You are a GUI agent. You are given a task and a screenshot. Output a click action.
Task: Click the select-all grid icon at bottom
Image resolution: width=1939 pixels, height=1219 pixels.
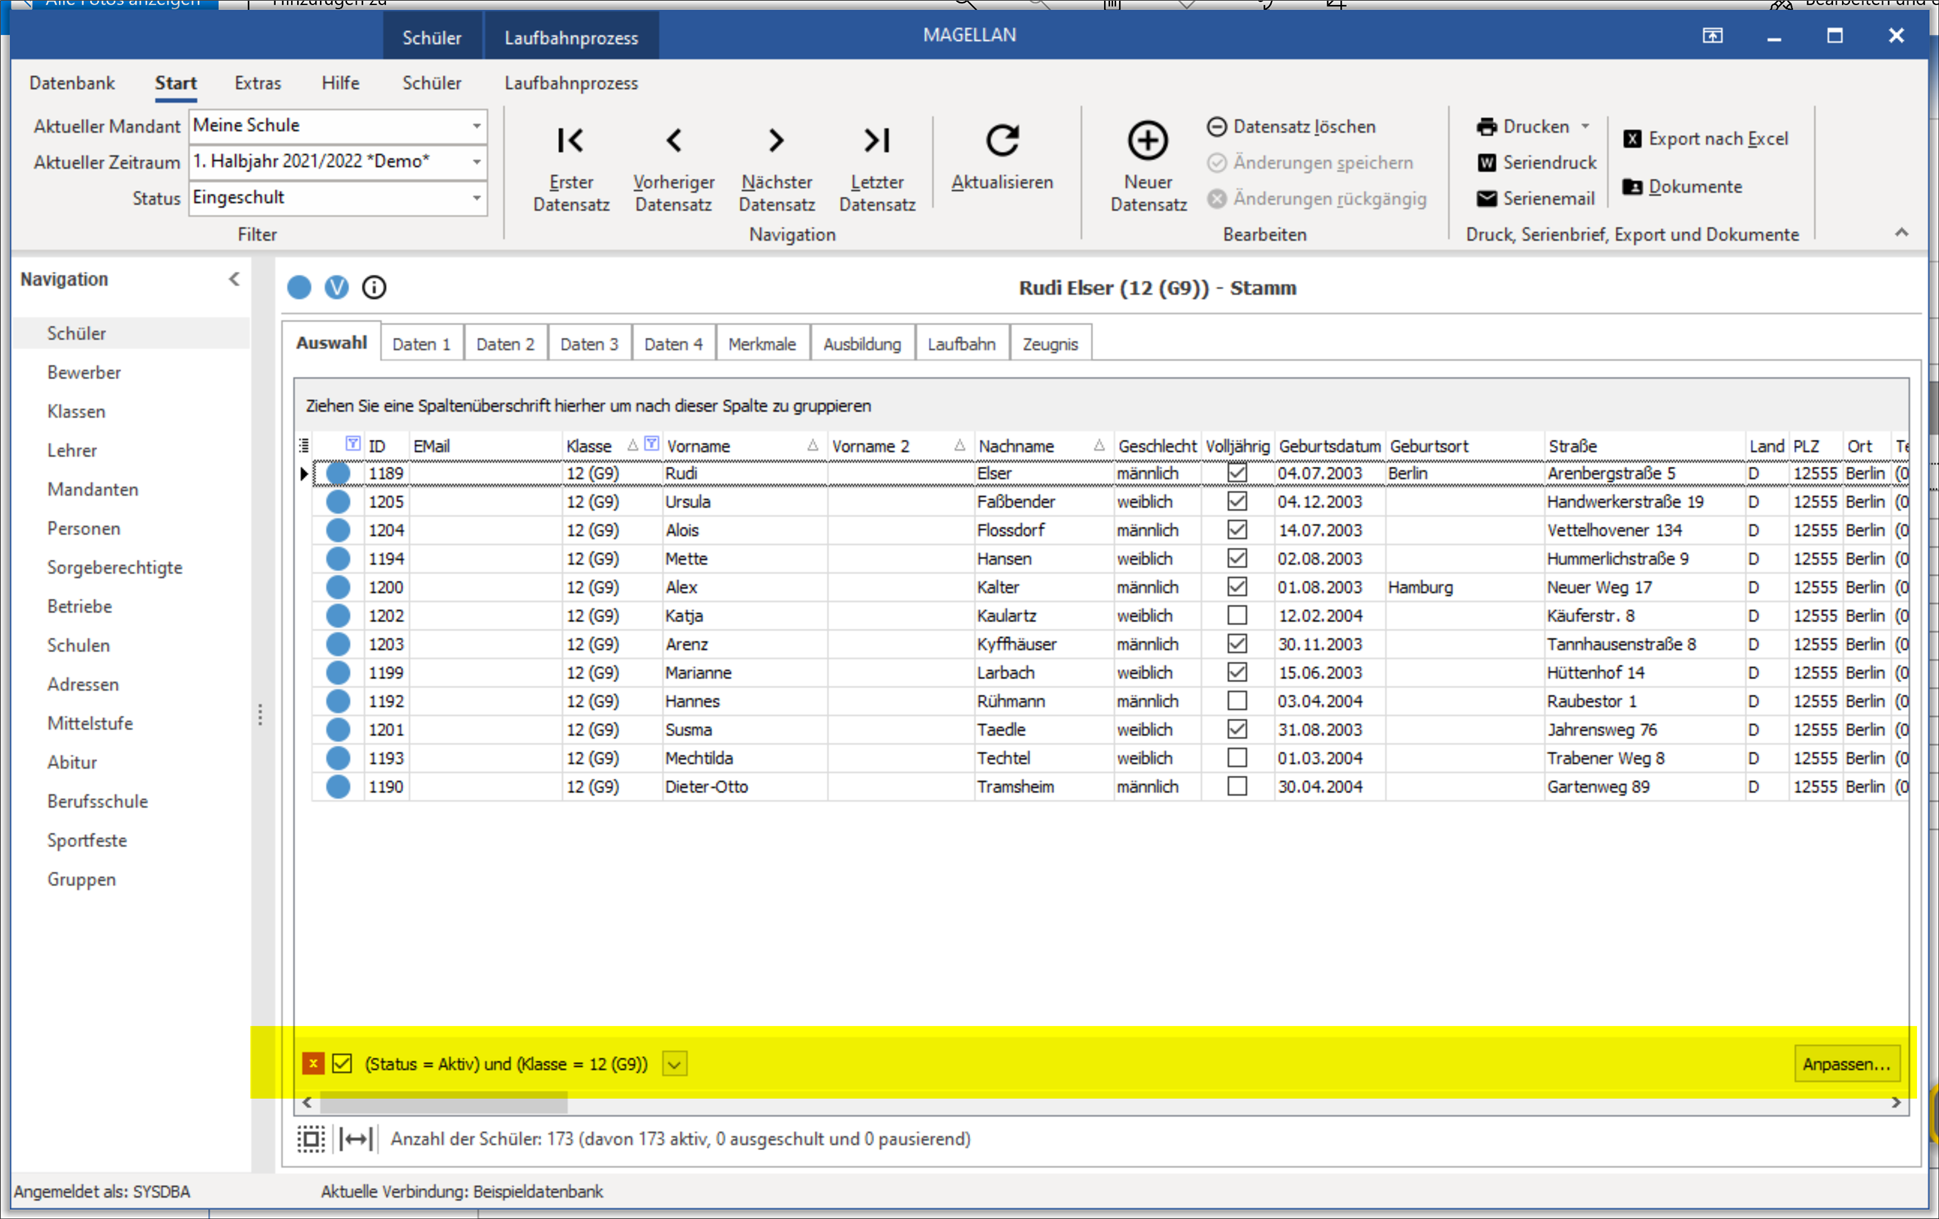click(311, 1139)
